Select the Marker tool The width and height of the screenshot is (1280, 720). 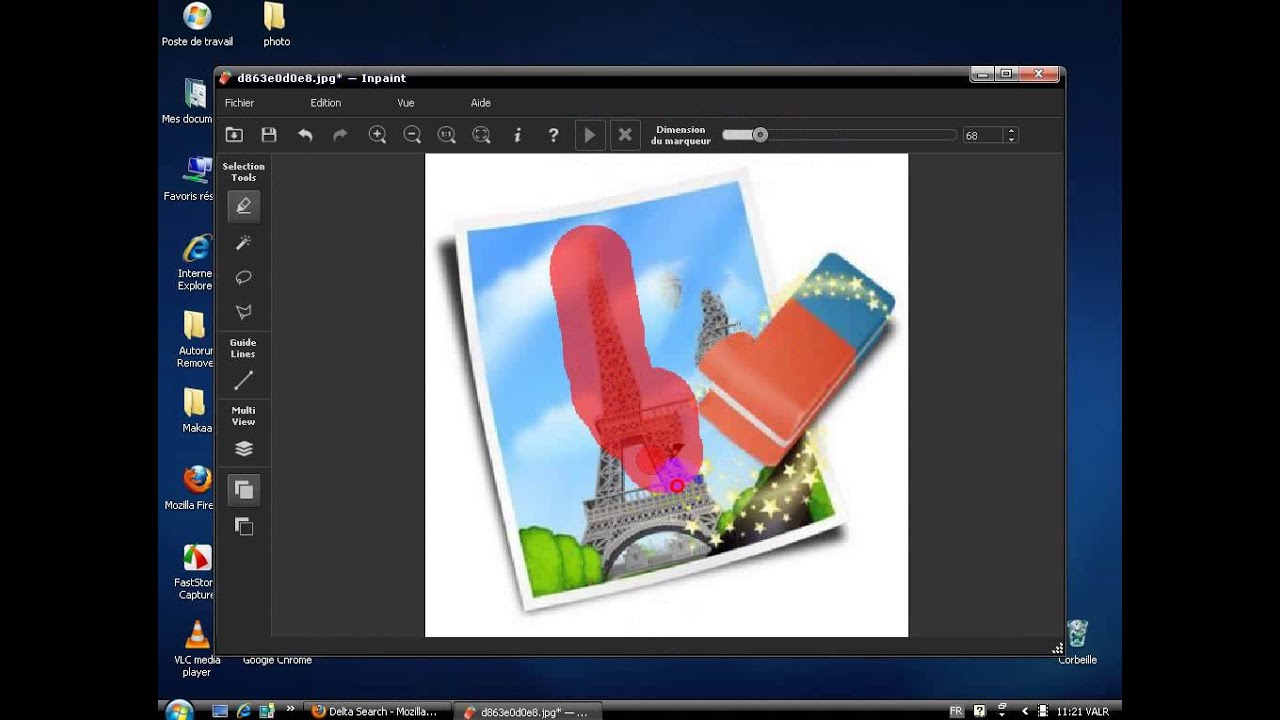click(x=243, y=206)
